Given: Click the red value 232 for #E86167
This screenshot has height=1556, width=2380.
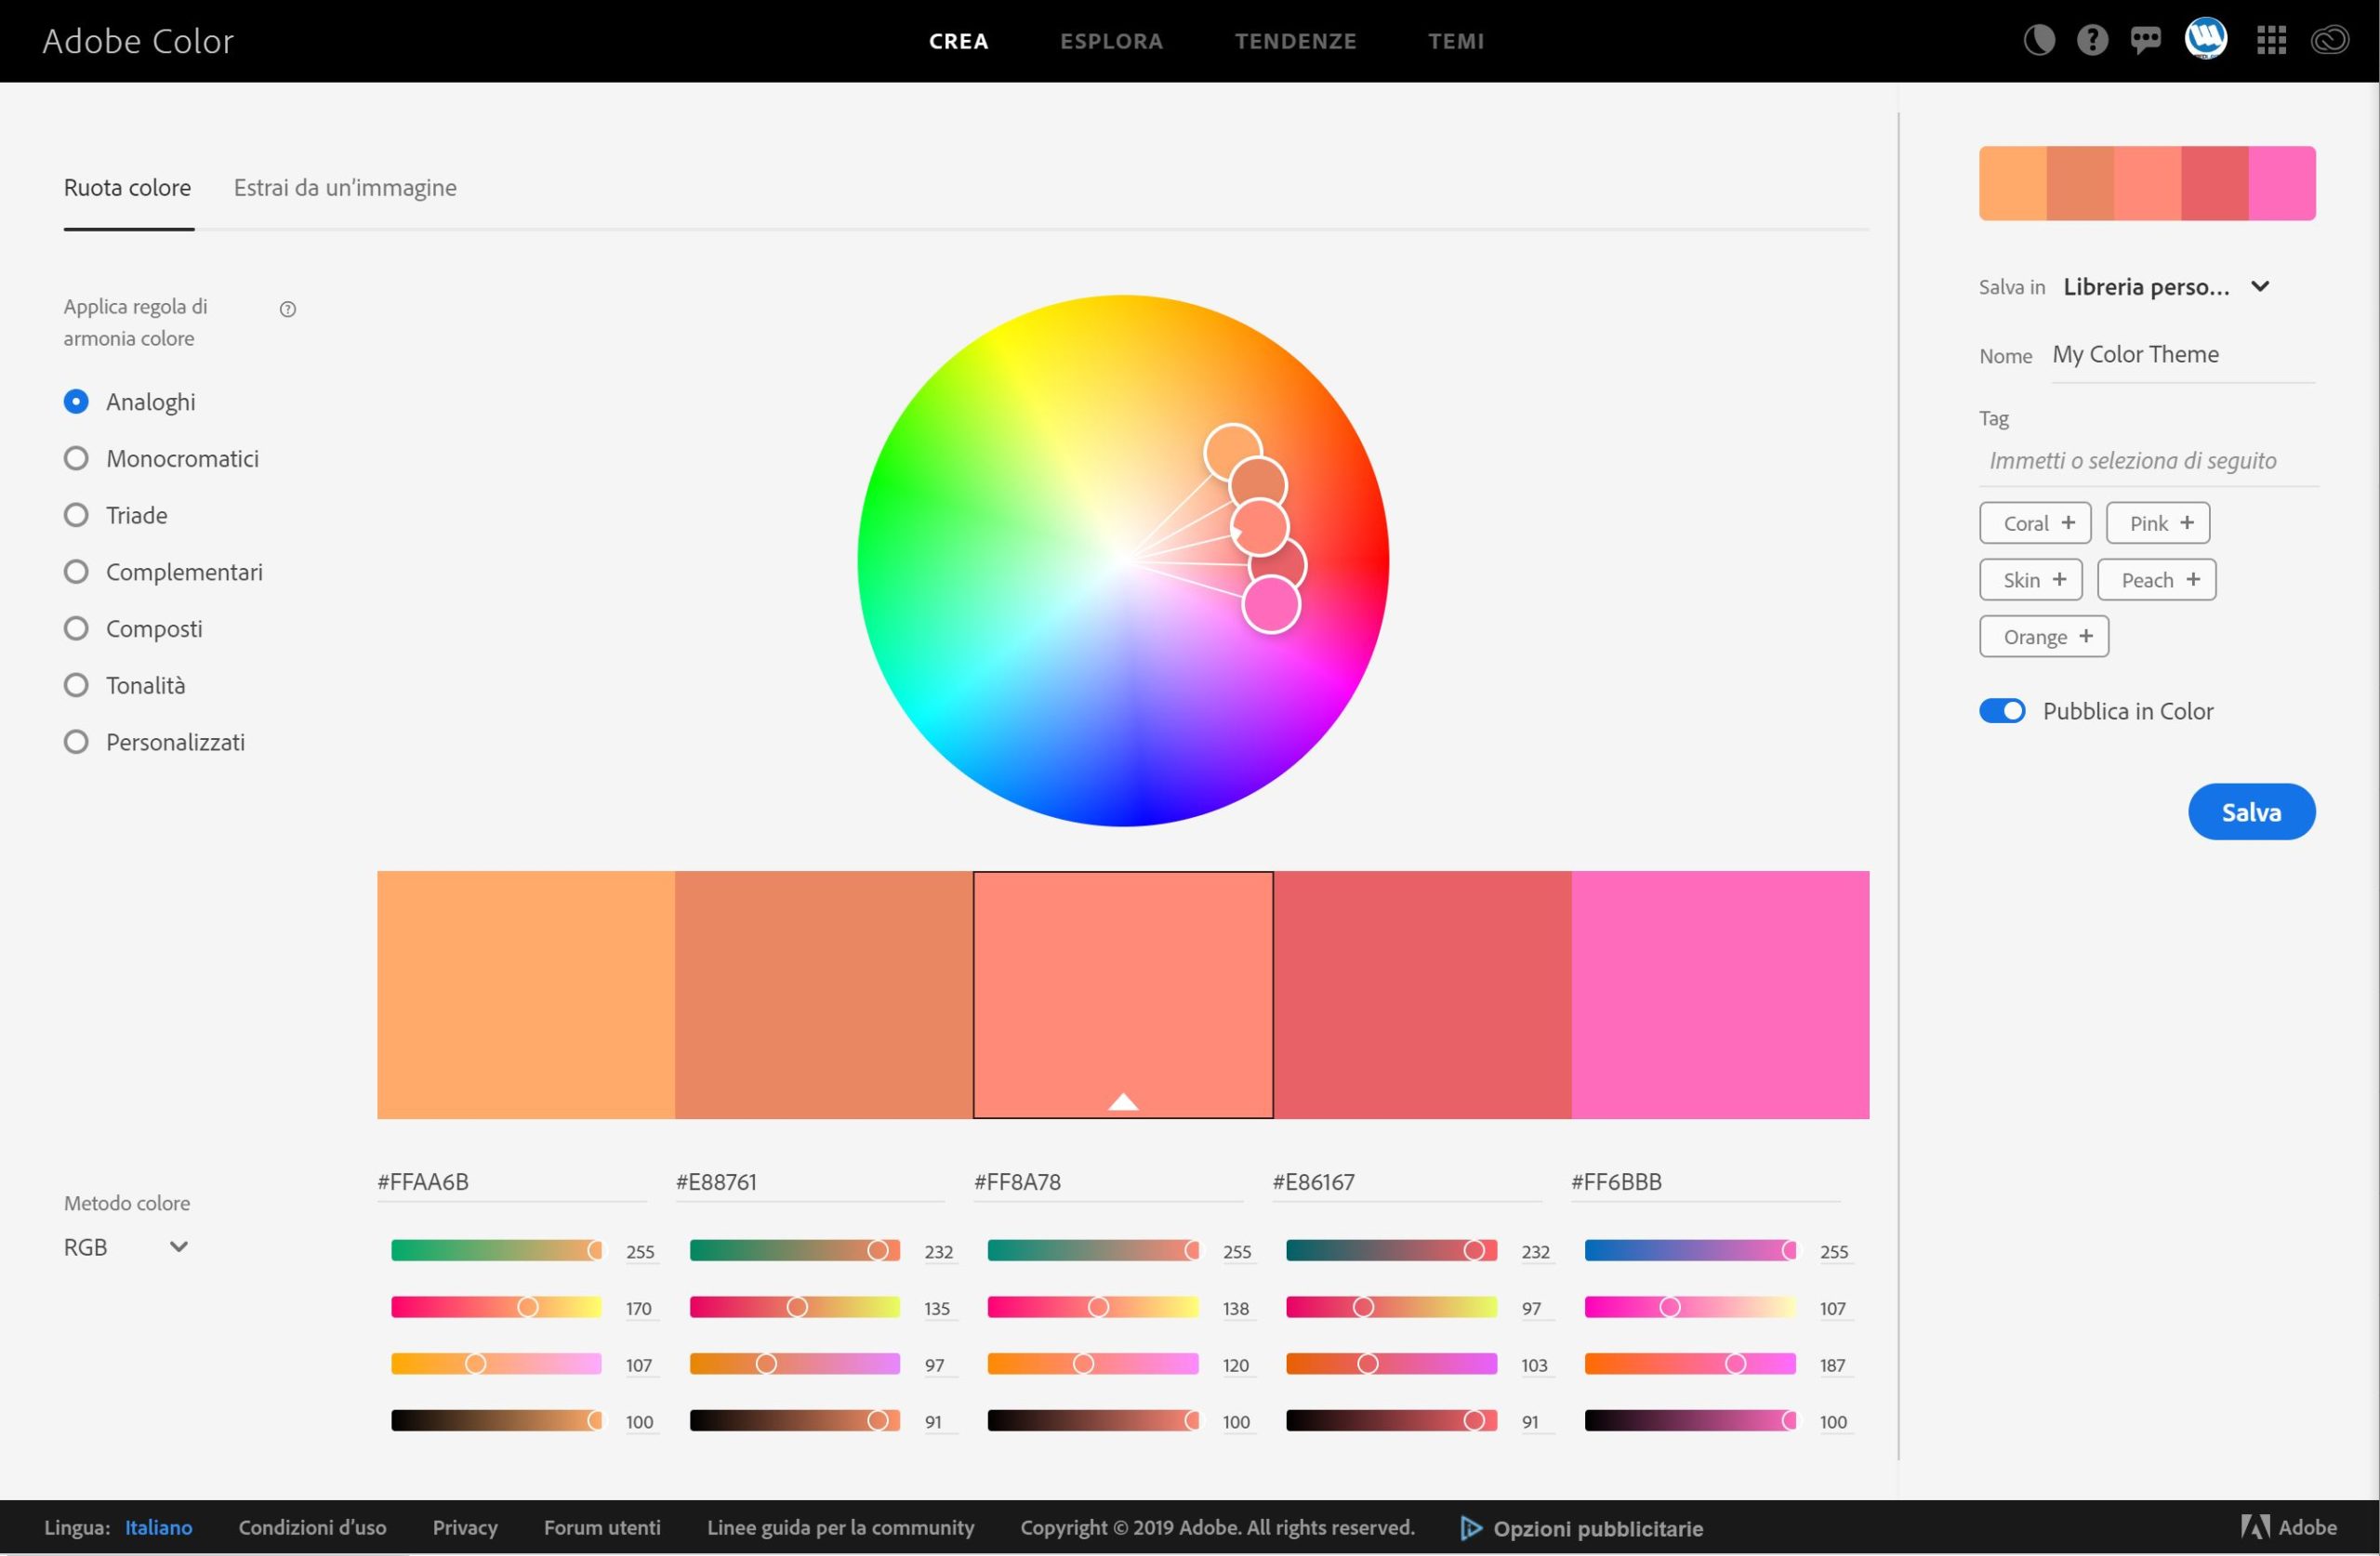Looking at the screenshot, I should pos(1535,1252).
